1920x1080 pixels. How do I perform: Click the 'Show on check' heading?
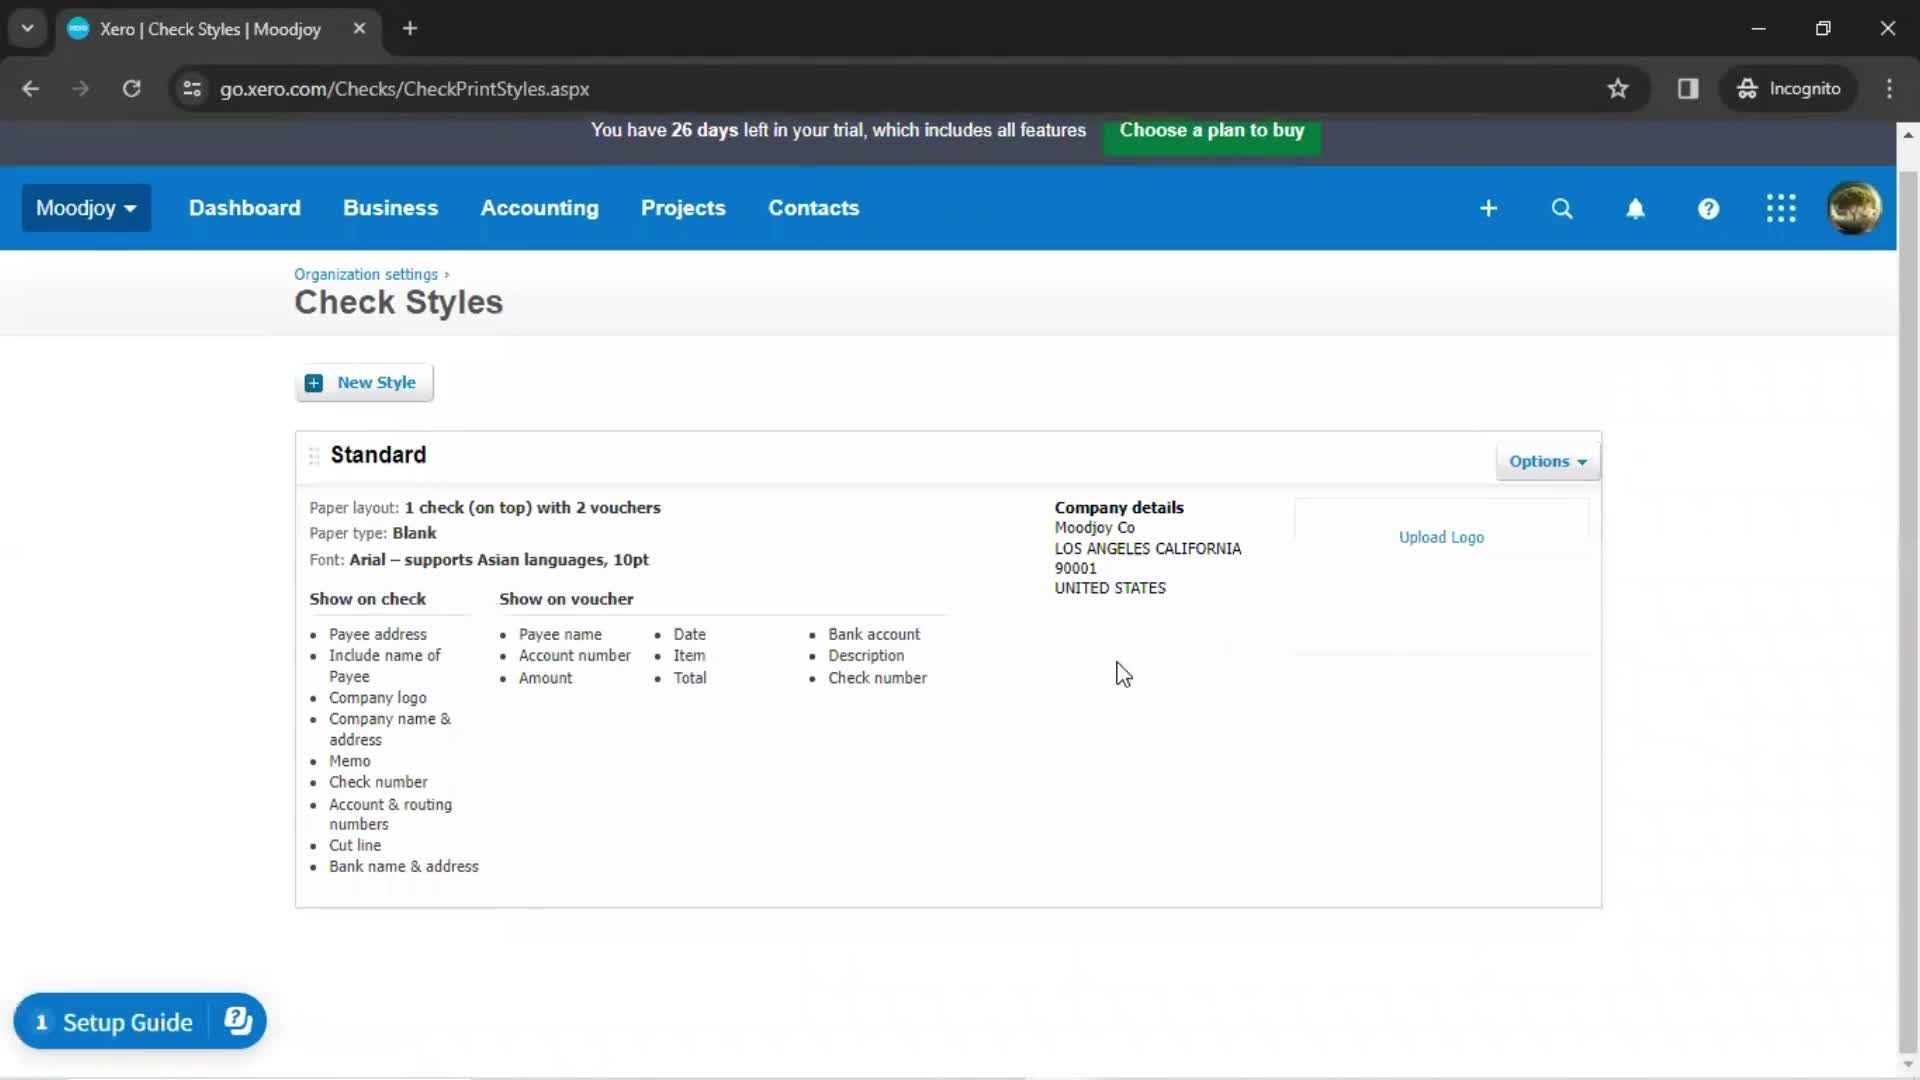point(368,599)
